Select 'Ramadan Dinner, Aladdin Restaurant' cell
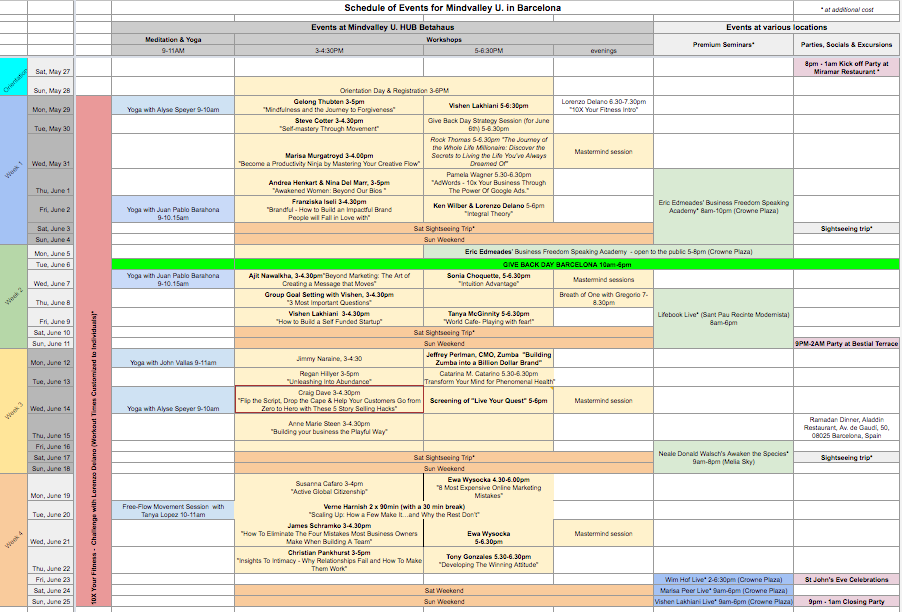 847,427
